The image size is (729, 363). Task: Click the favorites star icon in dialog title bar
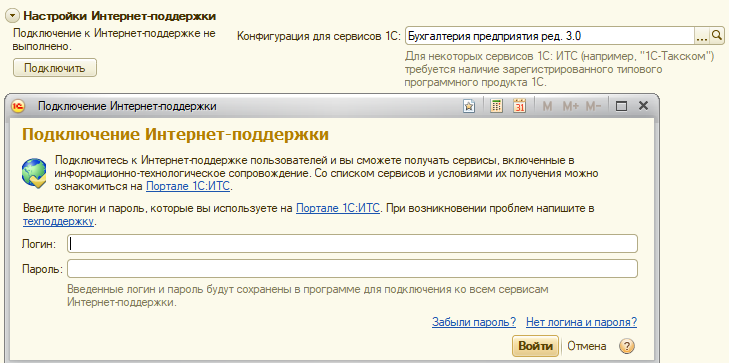click(469, 106)
